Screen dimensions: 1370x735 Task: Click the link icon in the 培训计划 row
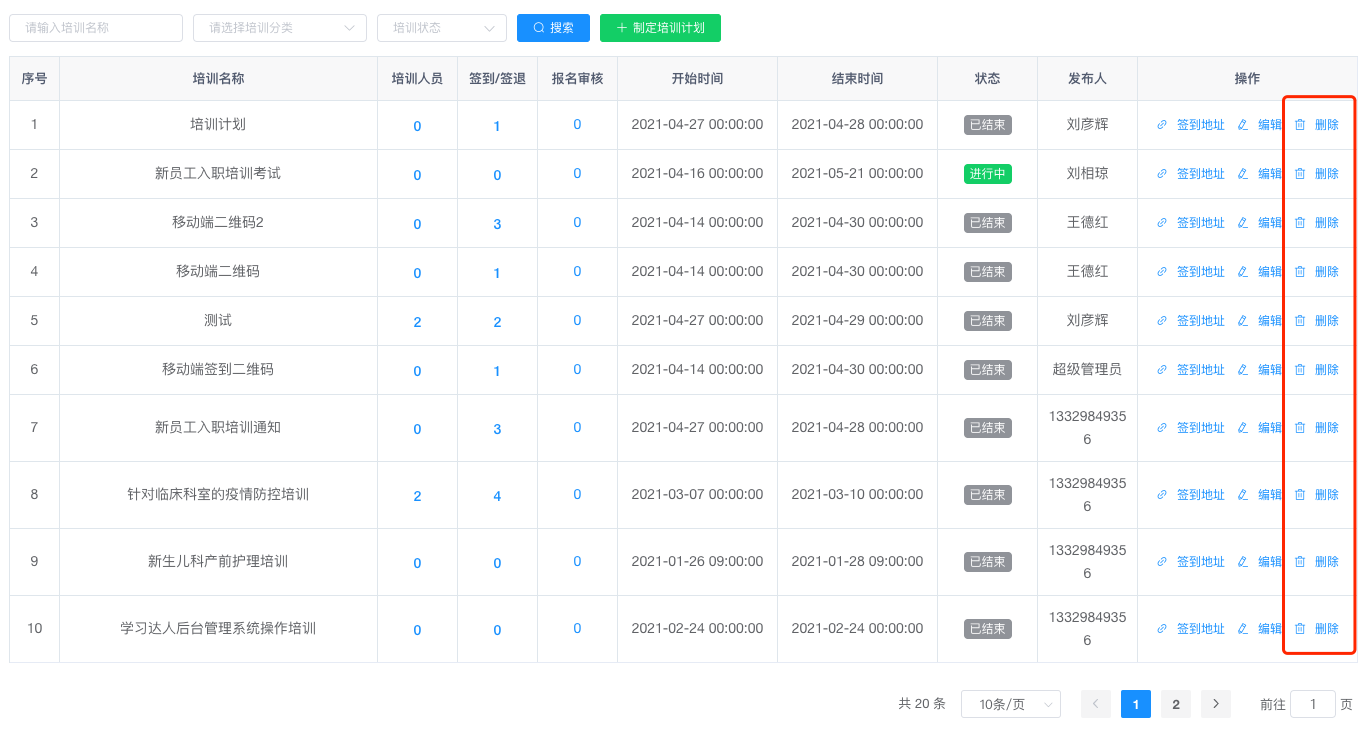point(1162,125)
